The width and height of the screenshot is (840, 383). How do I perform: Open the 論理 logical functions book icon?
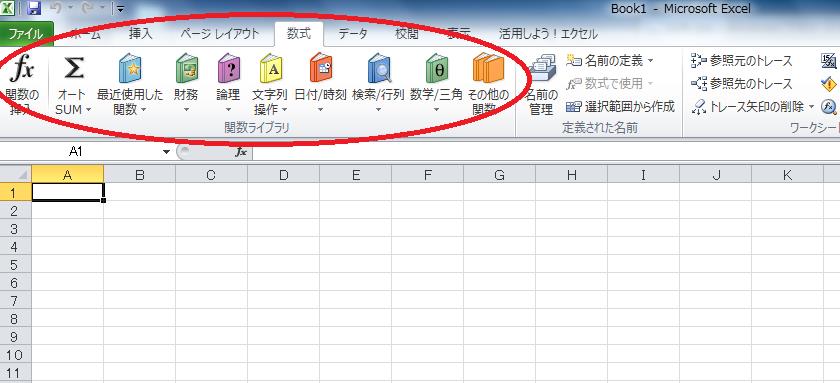click(228, 69)
